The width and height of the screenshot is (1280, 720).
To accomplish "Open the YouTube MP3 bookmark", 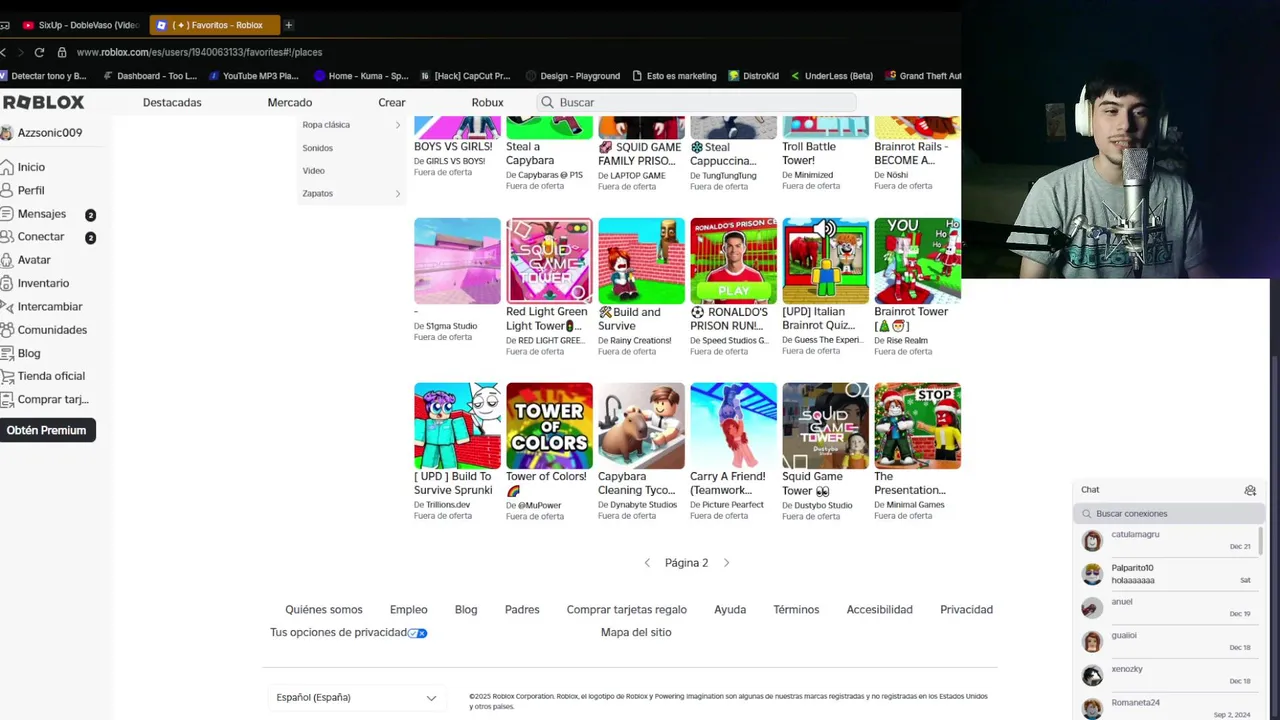I will [253, 76].
